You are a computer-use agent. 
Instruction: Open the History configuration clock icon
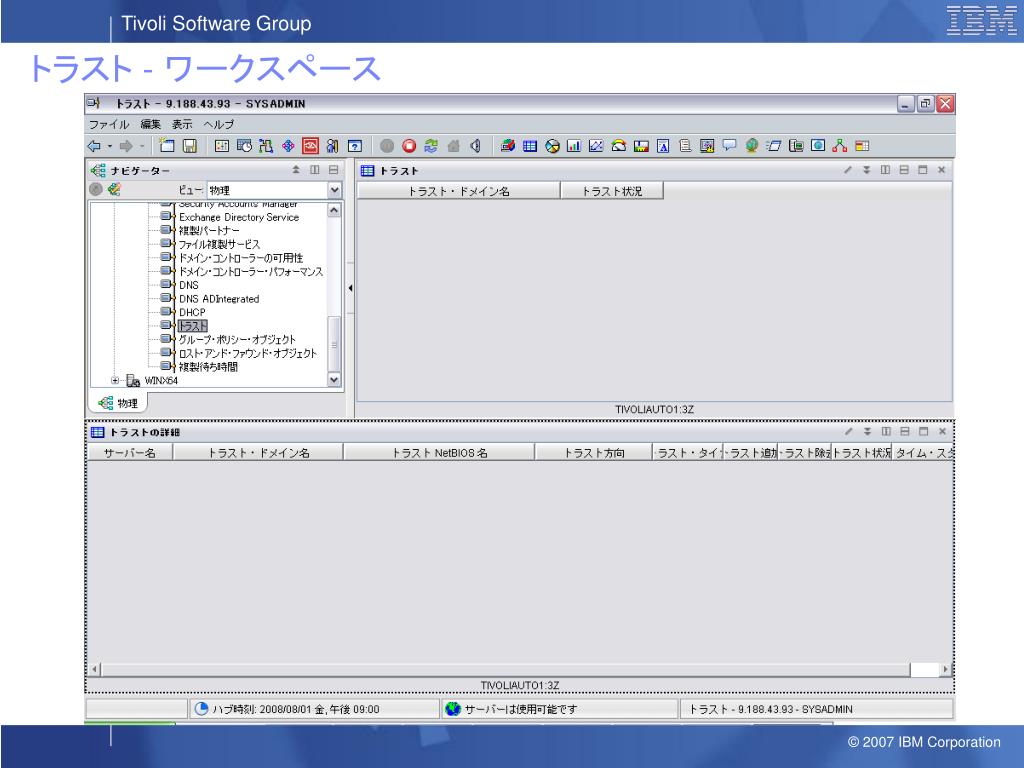point(244,146)
